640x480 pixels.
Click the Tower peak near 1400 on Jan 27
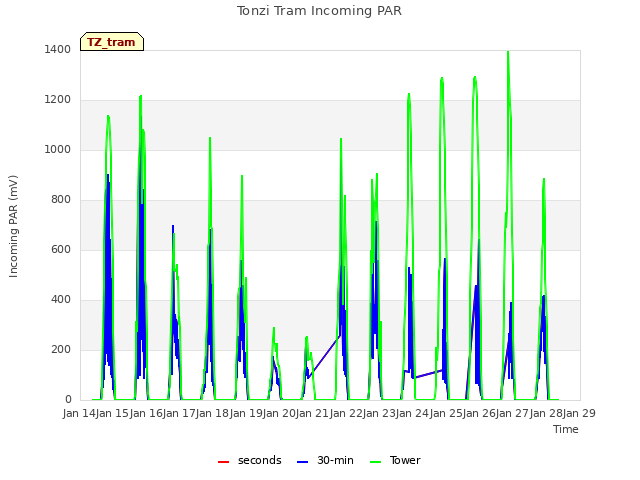coord(508,52)
